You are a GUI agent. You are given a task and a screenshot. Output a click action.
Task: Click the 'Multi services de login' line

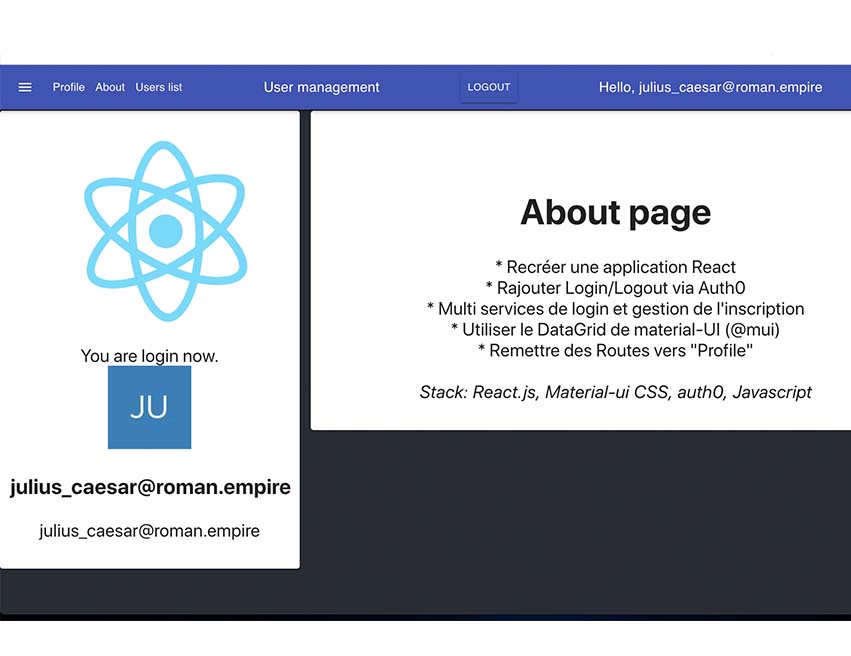(615, 309)
